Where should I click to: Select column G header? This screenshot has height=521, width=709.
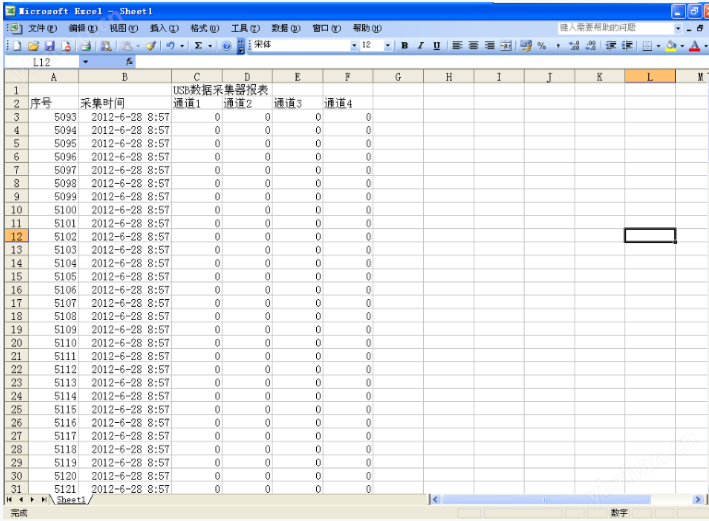coord(398,77)
